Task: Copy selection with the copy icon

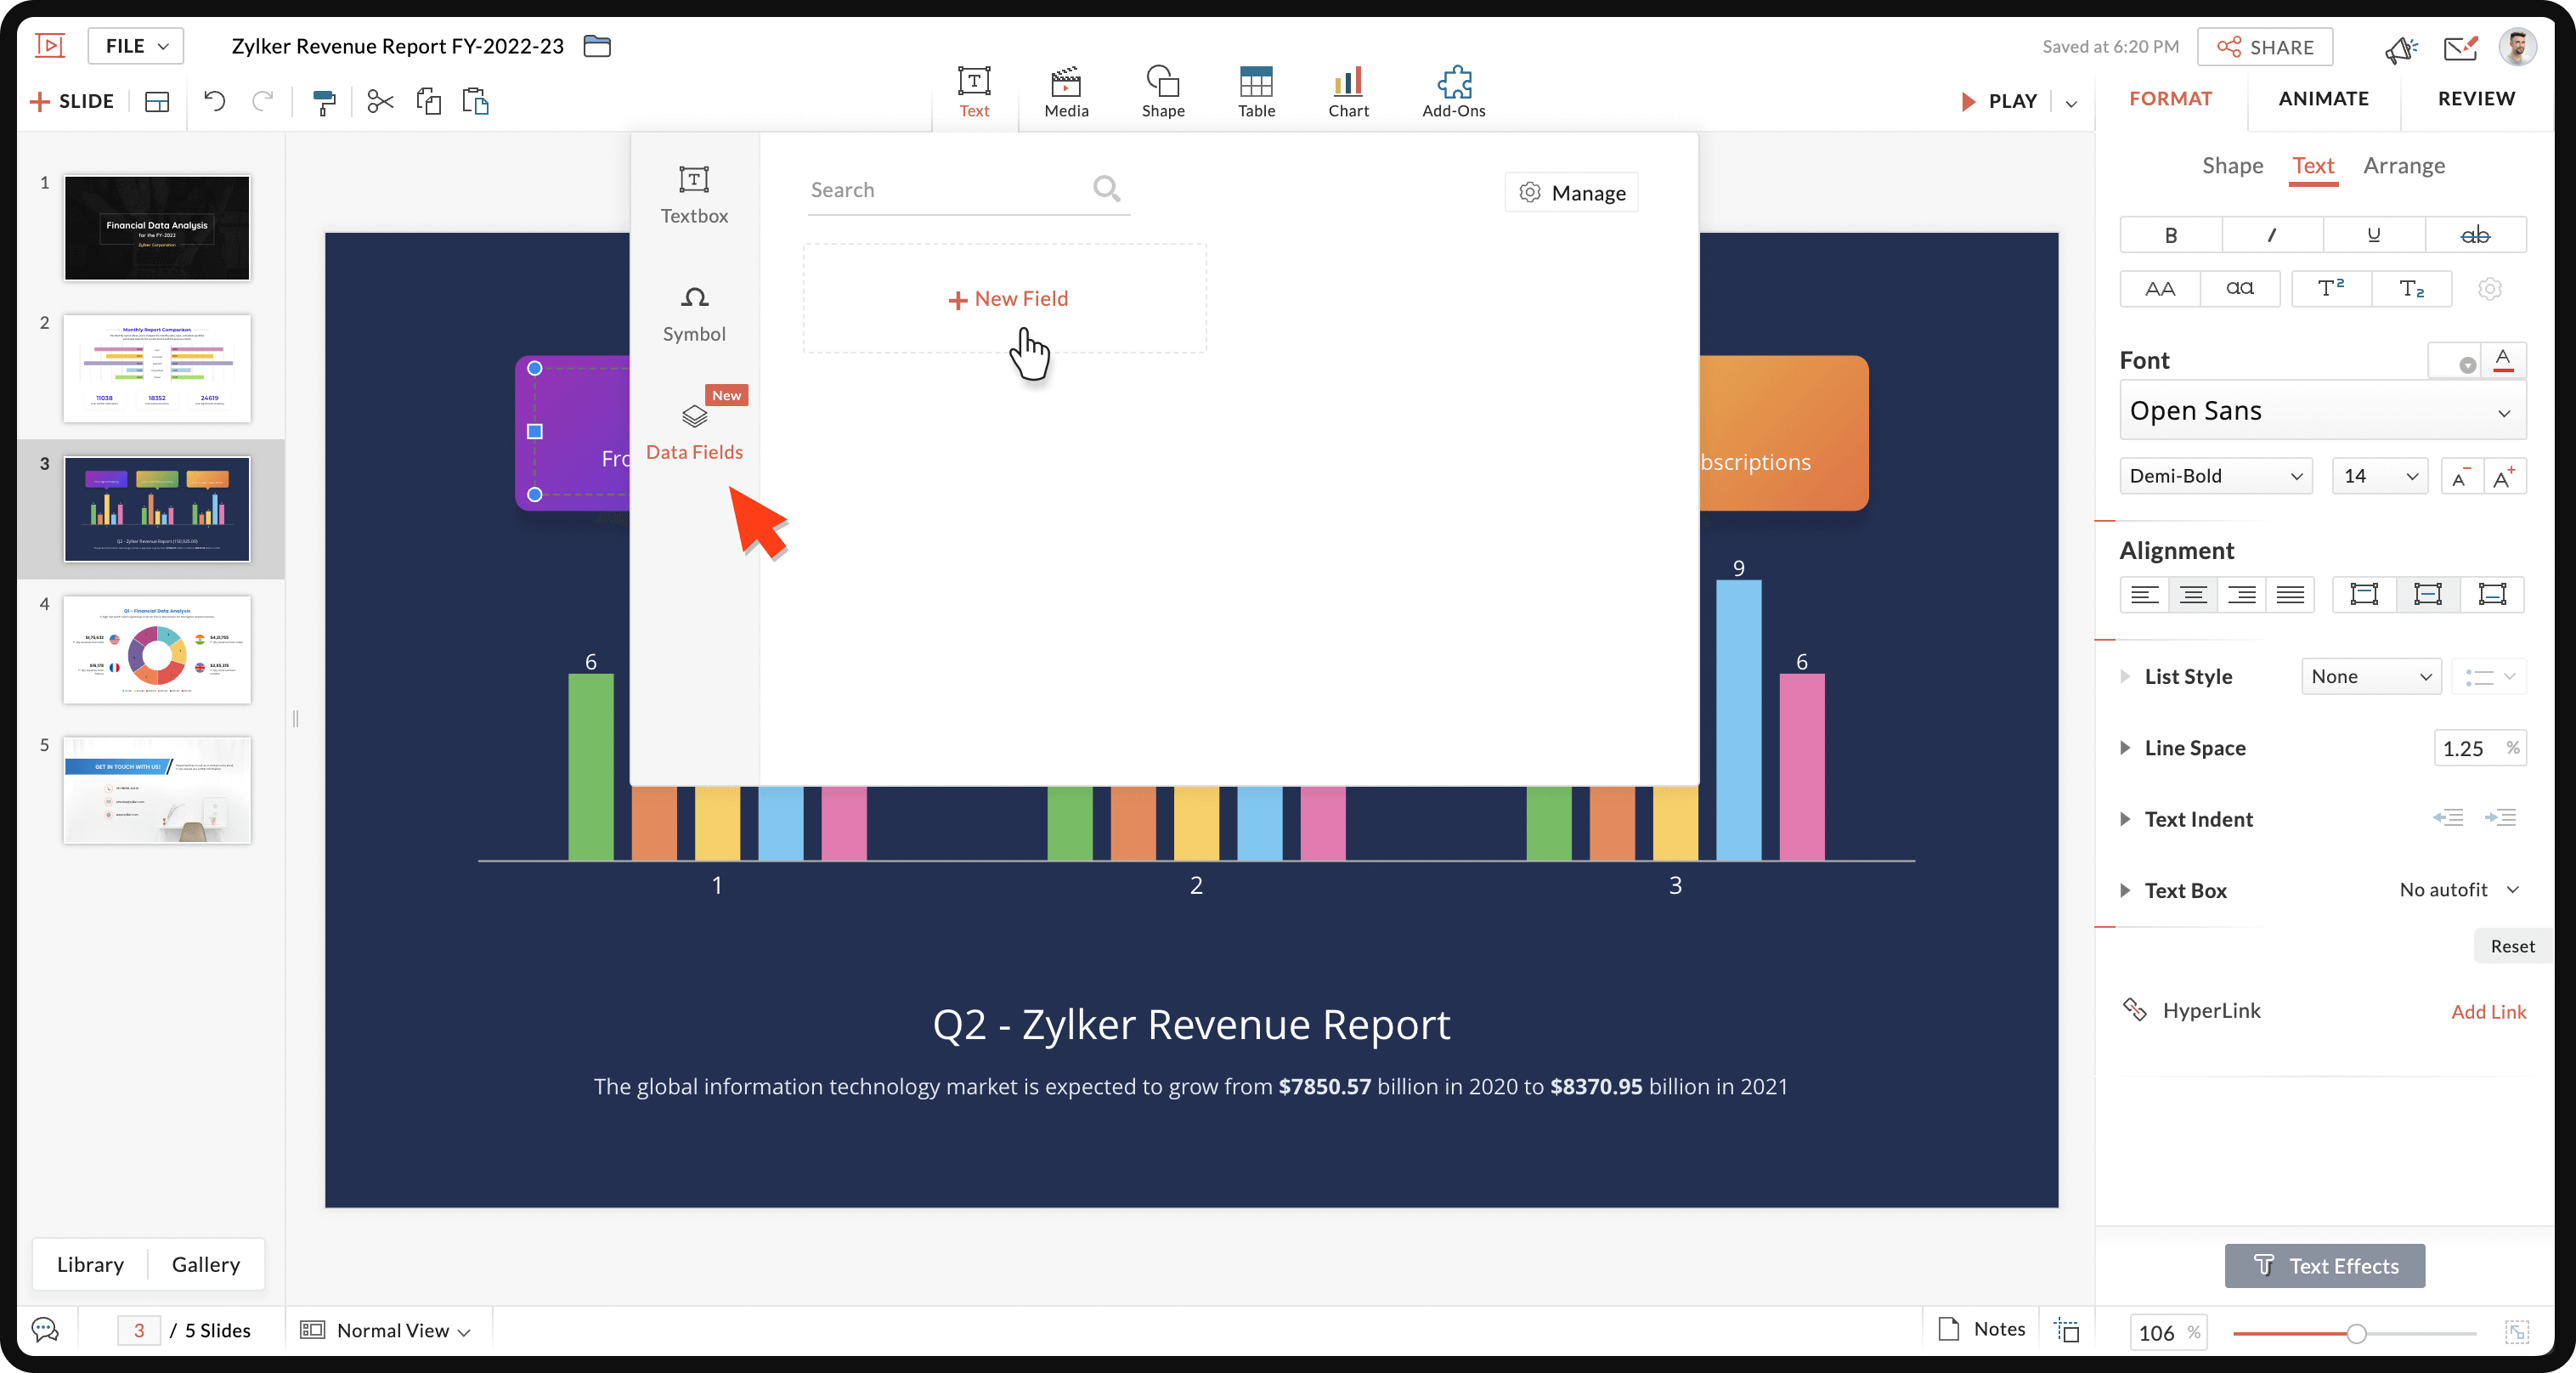Action: coord(428,101)
